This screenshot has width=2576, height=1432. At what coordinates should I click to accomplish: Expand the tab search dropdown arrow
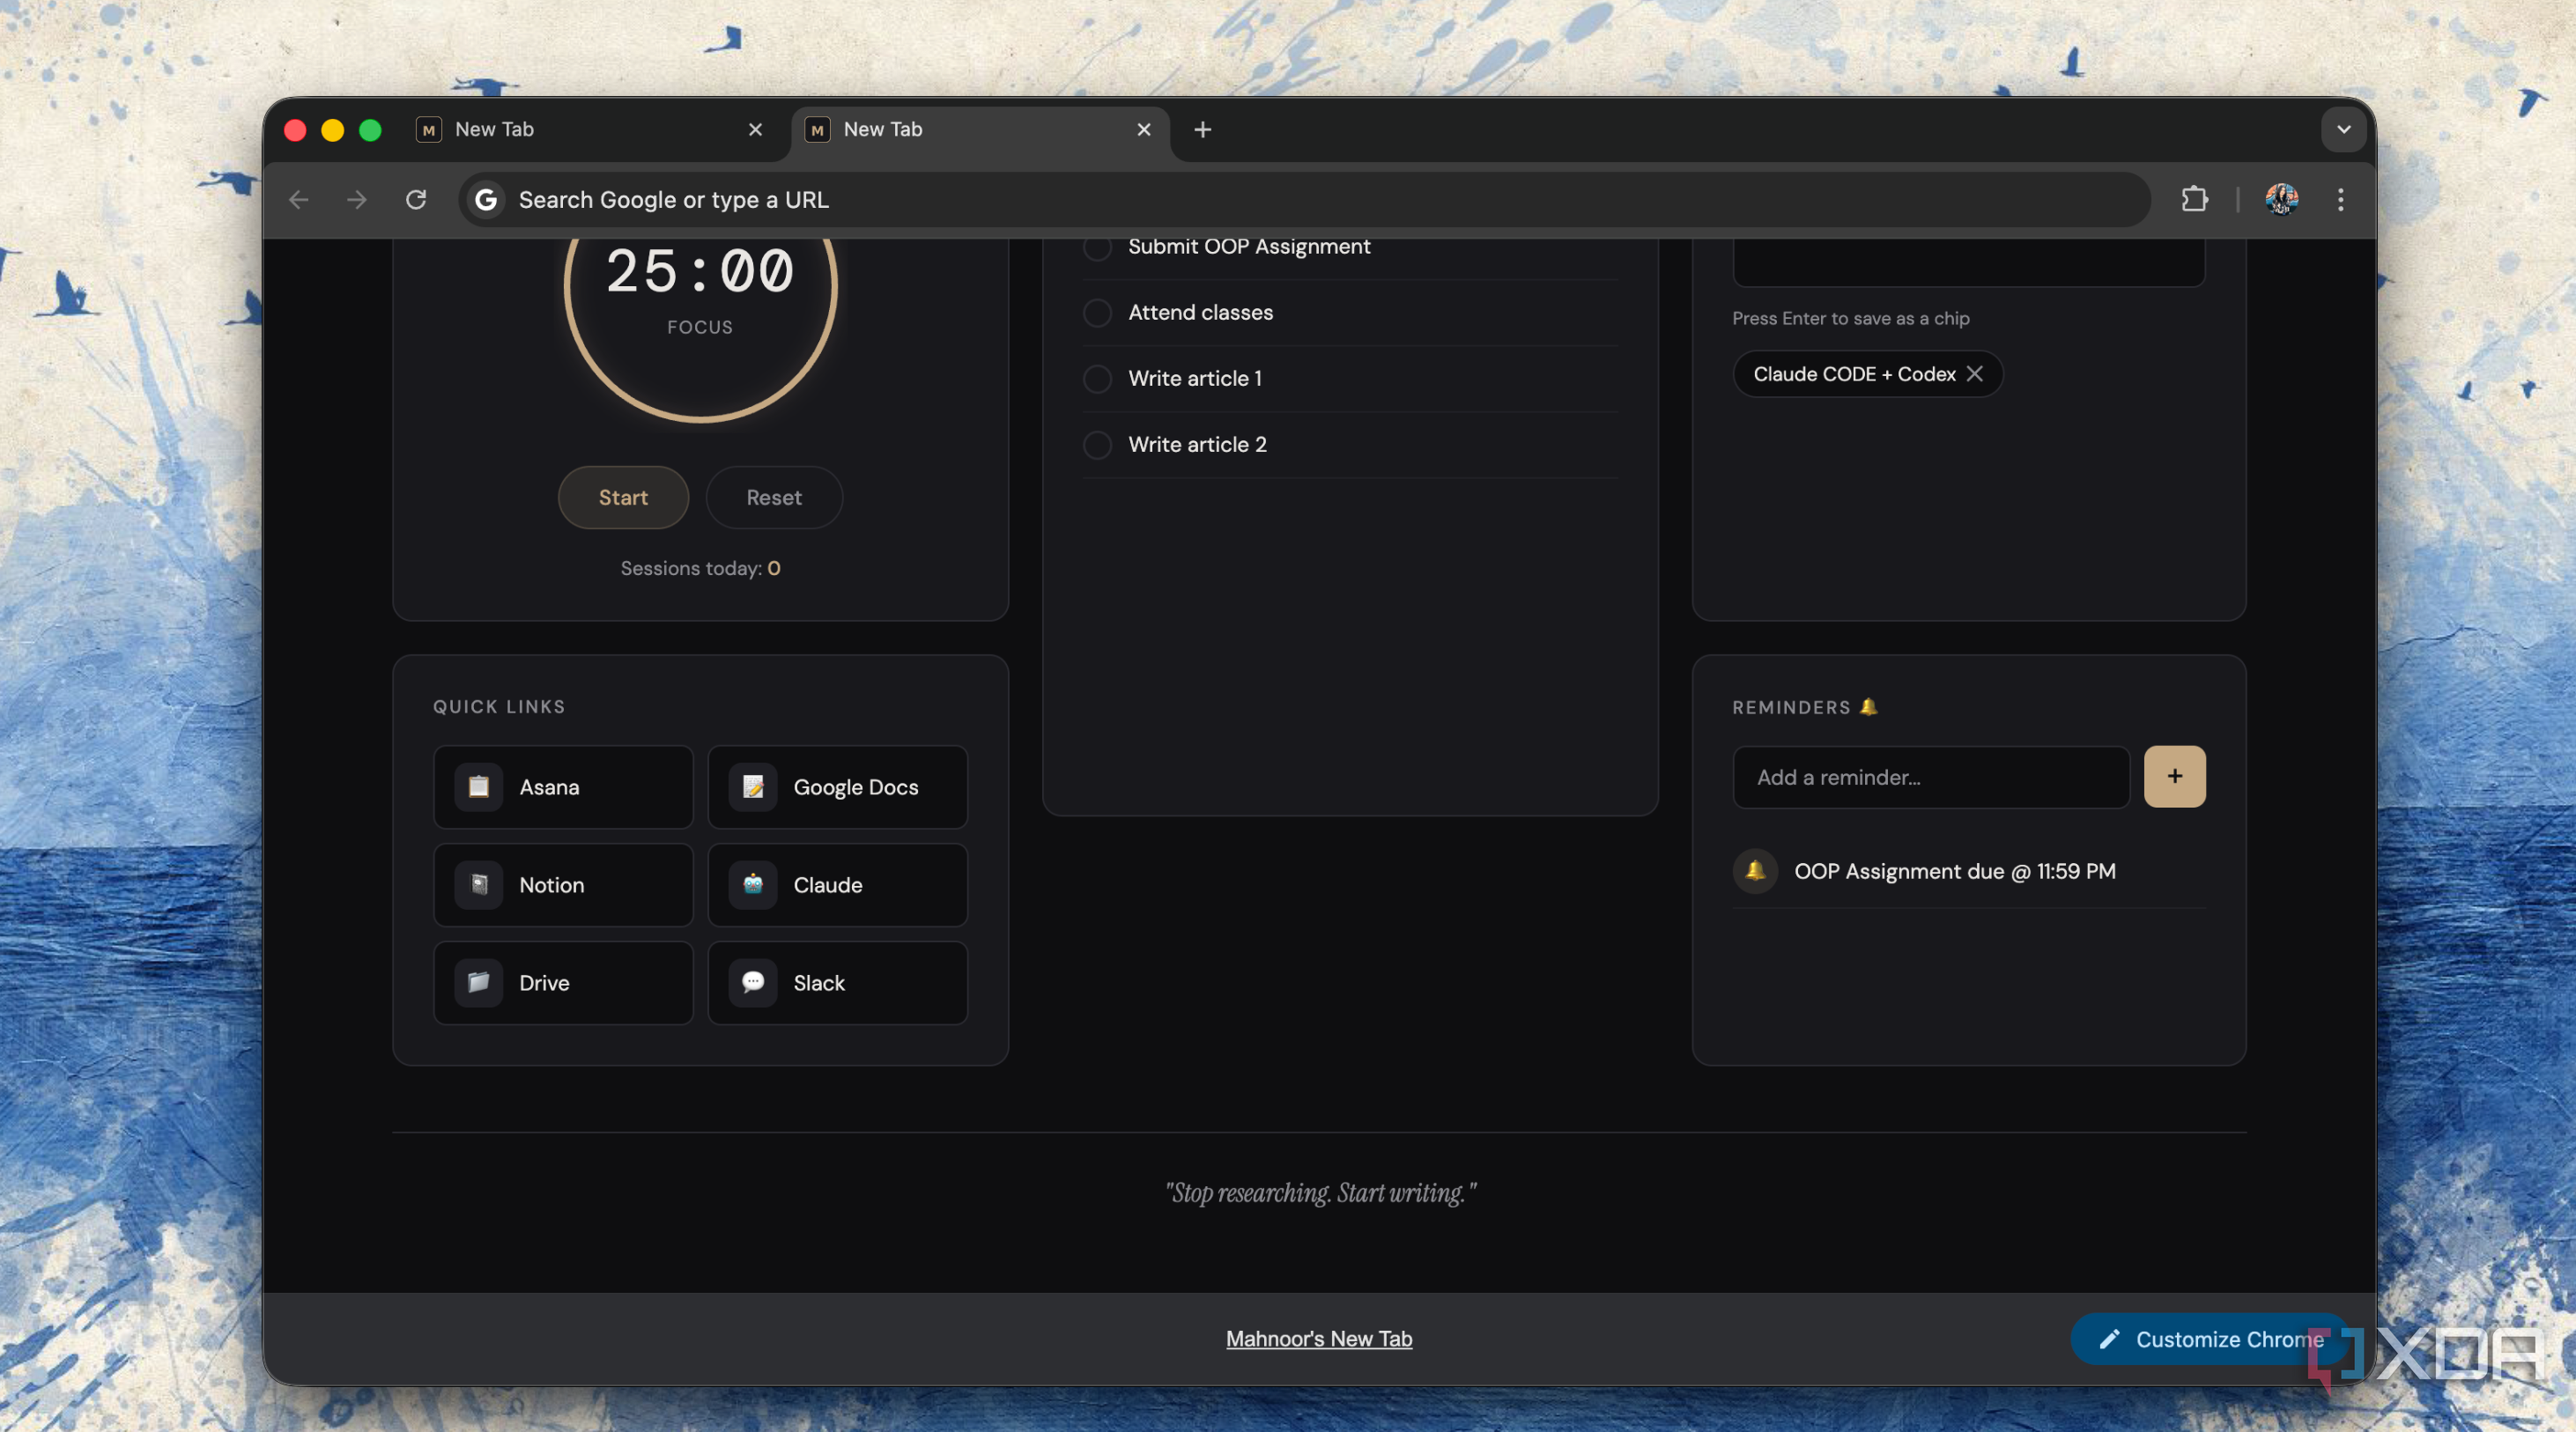tap(2343, 129)
